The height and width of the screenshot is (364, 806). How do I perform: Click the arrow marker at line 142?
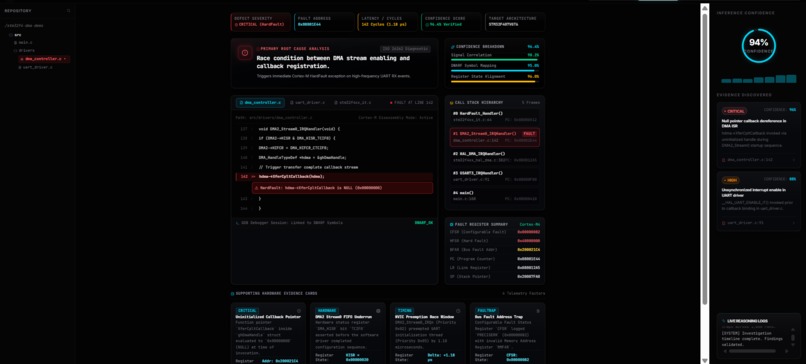pyautogui.click(x=253, y=177)
